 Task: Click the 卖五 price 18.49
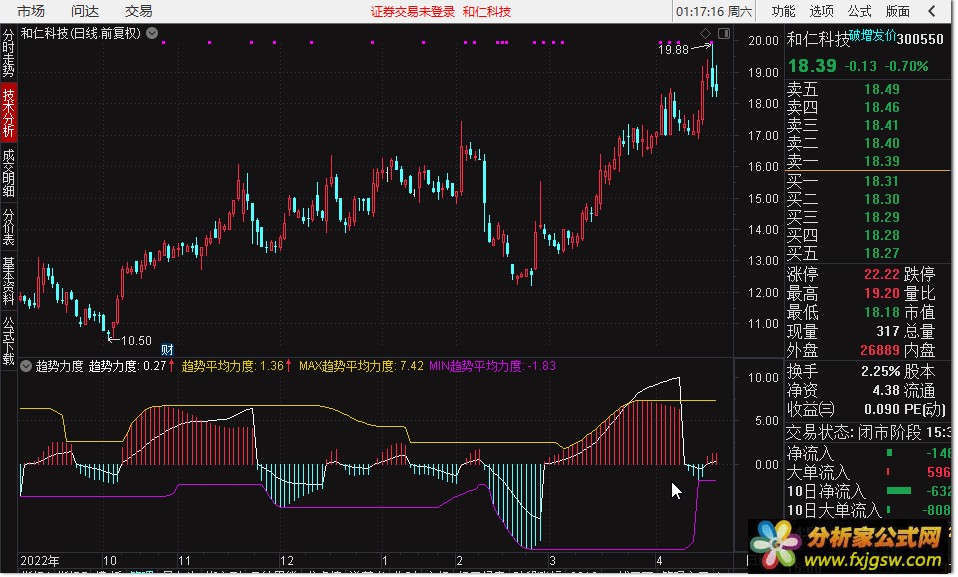[x=882, y=89]
